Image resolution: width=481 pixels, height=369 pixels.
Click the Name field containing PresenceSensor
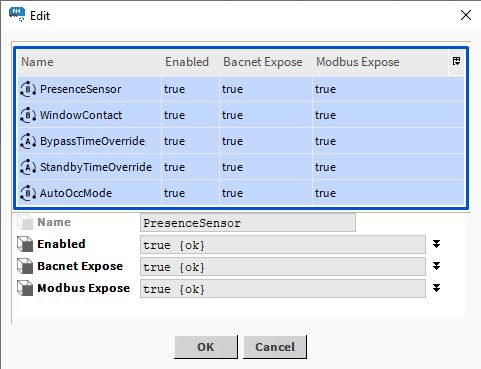click(248, 223)
